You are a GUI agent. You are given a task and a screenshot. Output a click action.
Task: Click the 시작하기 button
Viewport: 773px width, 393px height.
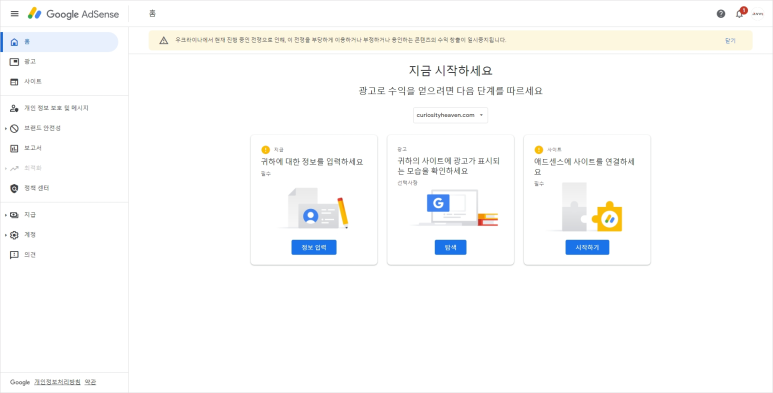coord(587,248)
